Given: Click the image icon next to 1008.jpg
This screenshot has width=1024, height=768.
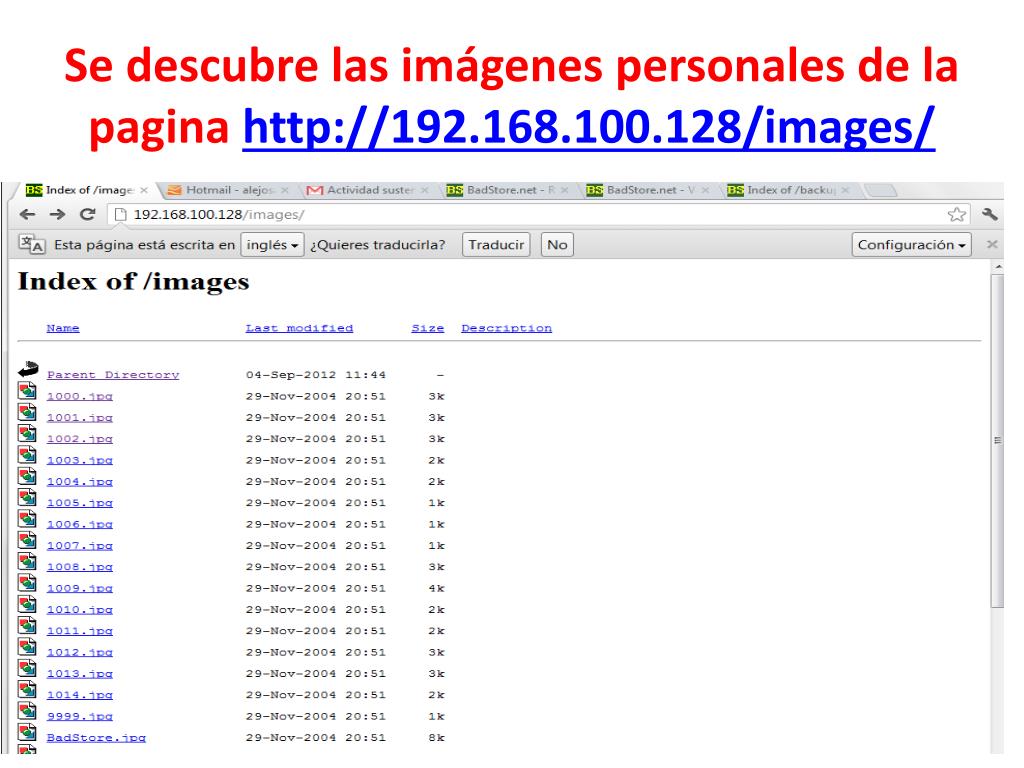Looking at the screenshot, I should click(x=27, y=562).
